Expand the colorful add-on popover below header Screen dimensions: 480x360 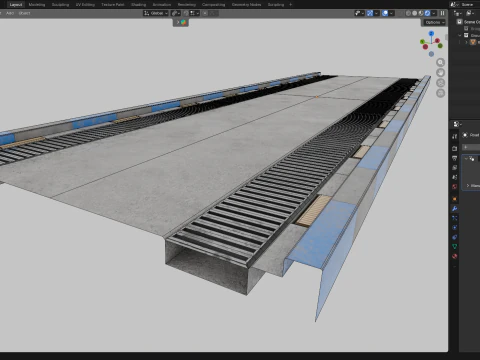click(181, 22)
